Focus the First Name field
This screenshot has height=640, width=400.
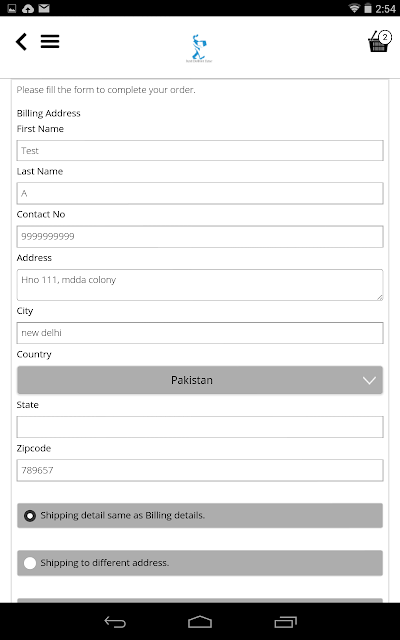(200, 151)
